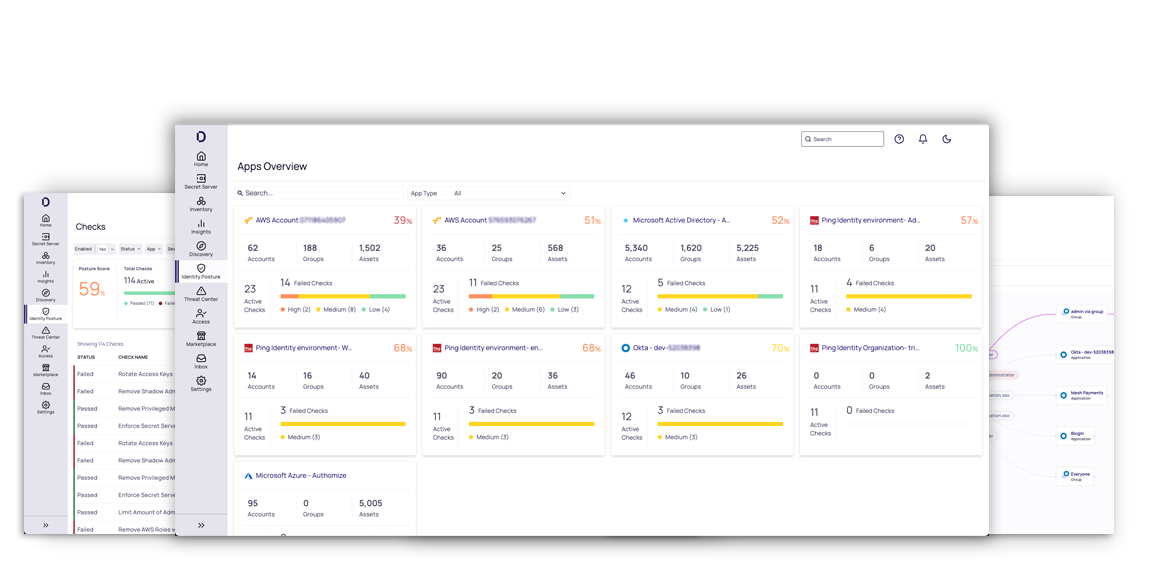The image size is (1149, 573).
Task: Open Access in Apps Overview sidebar
Action: pos(201,317)
